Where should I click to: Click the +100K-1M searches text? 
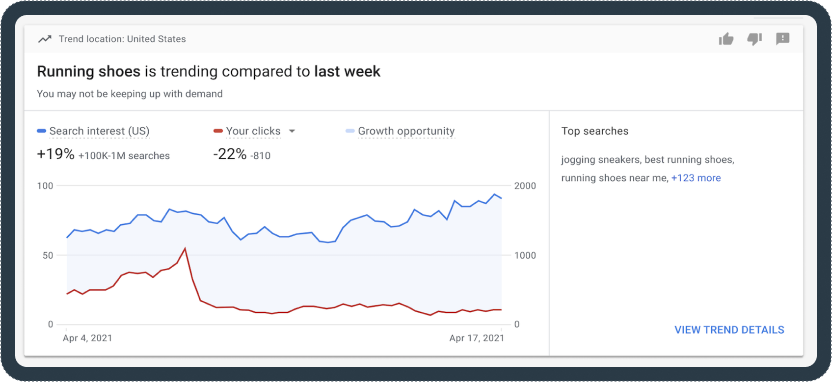[124, 156]
